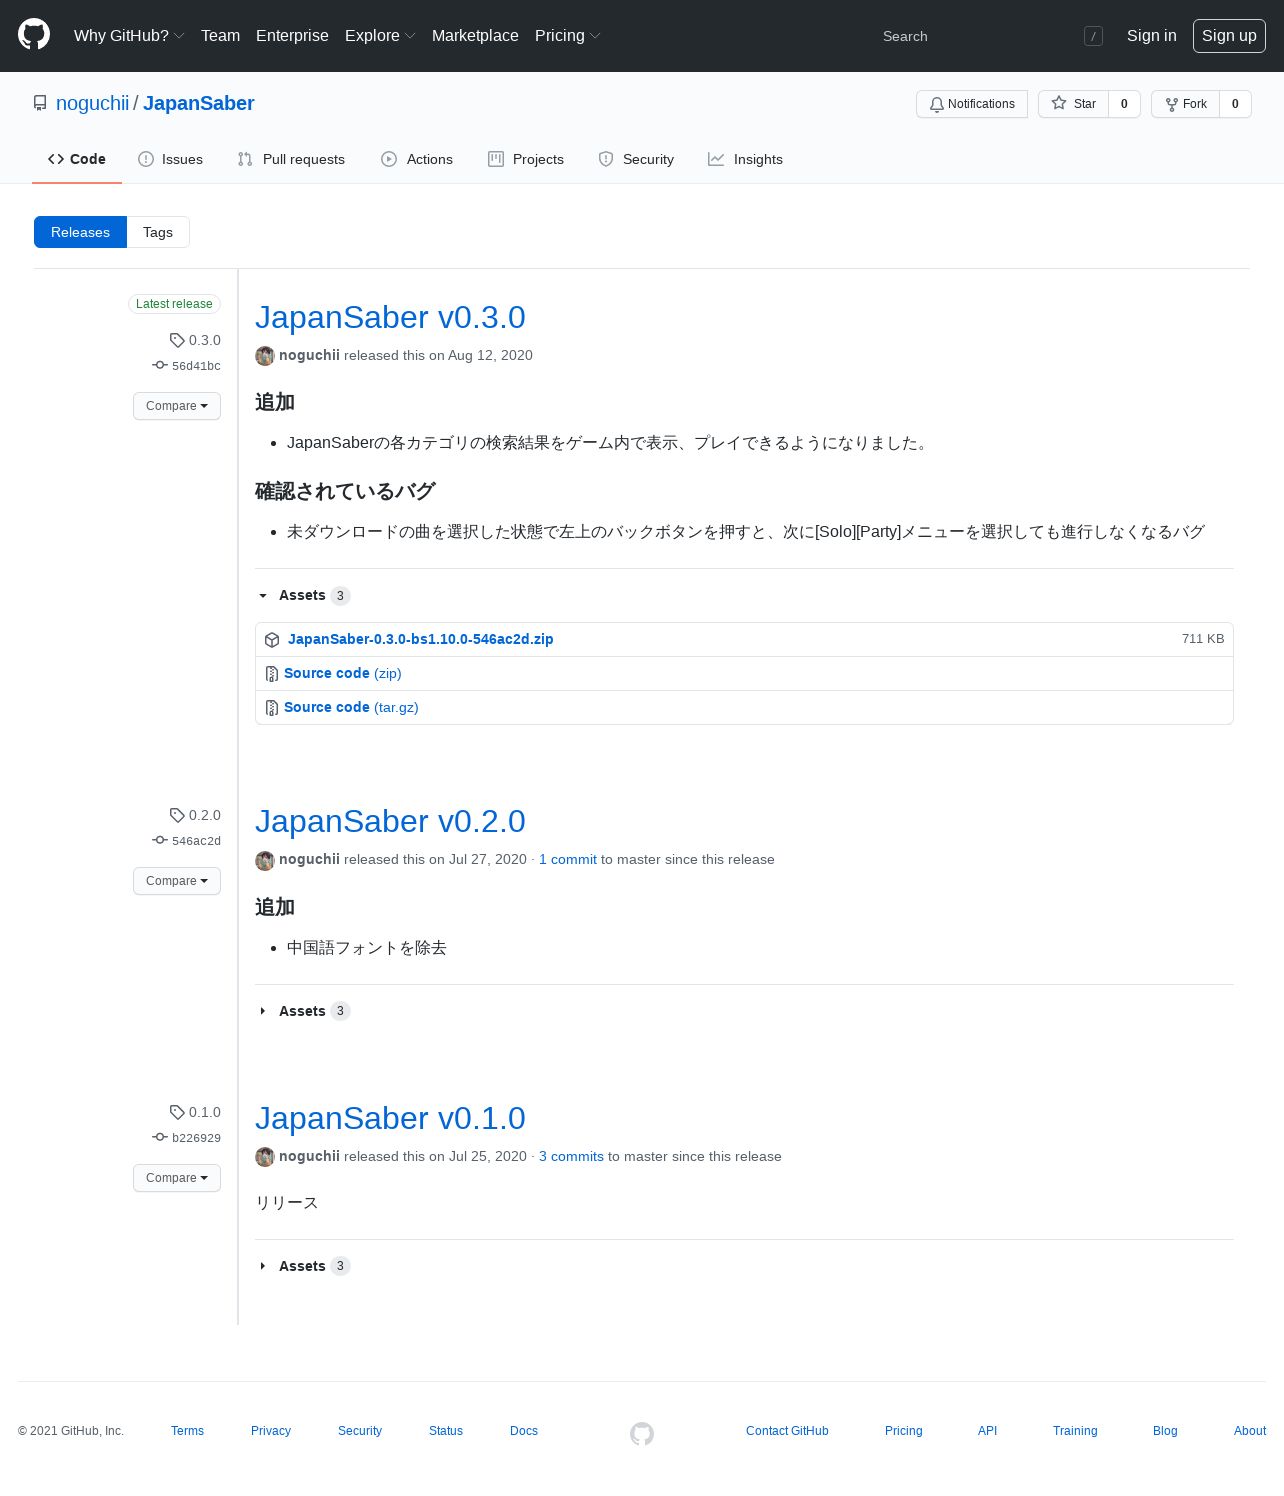1284x1496 pixels.
Task: Click the bell icon in Notifications button
Action: [x=937, y=104]
